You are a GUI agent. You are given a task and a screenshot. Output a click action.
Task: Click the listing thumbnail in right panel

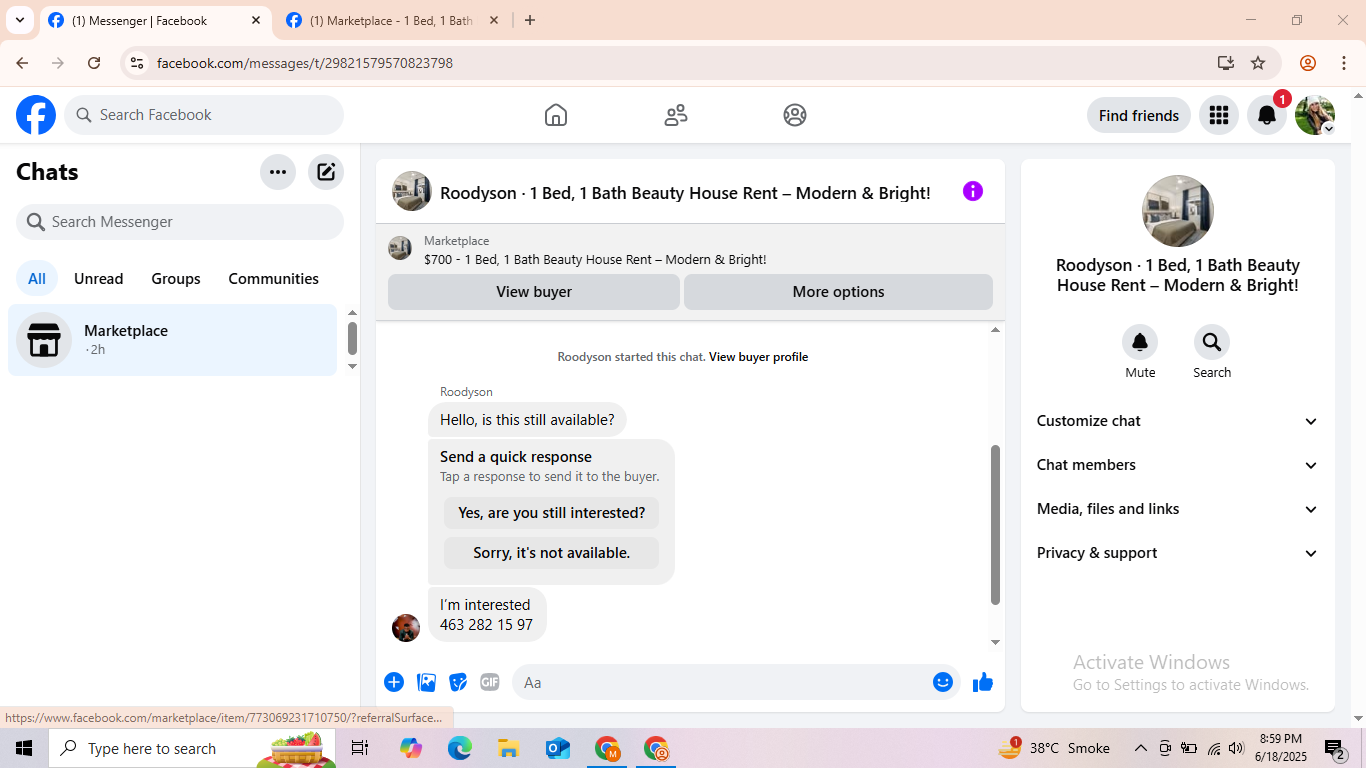pos(1178,211)
